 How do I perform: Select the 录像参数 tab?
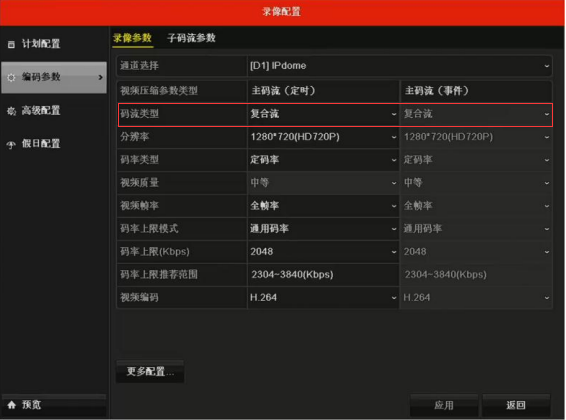[x=132, y=38]
